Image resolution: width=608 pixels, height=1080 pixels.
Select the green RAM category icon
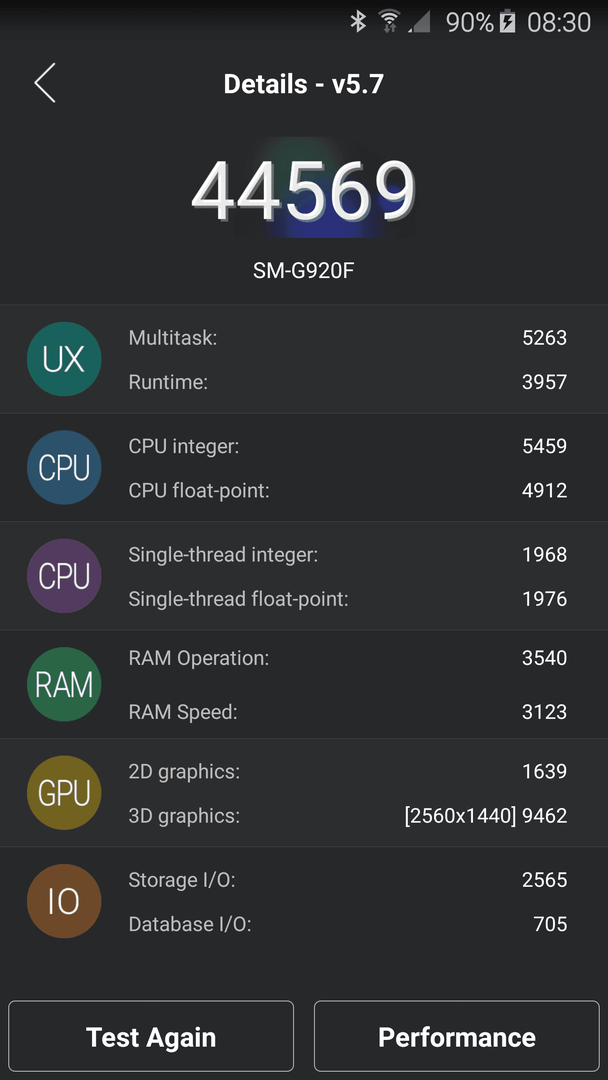(x=64, y=684)
